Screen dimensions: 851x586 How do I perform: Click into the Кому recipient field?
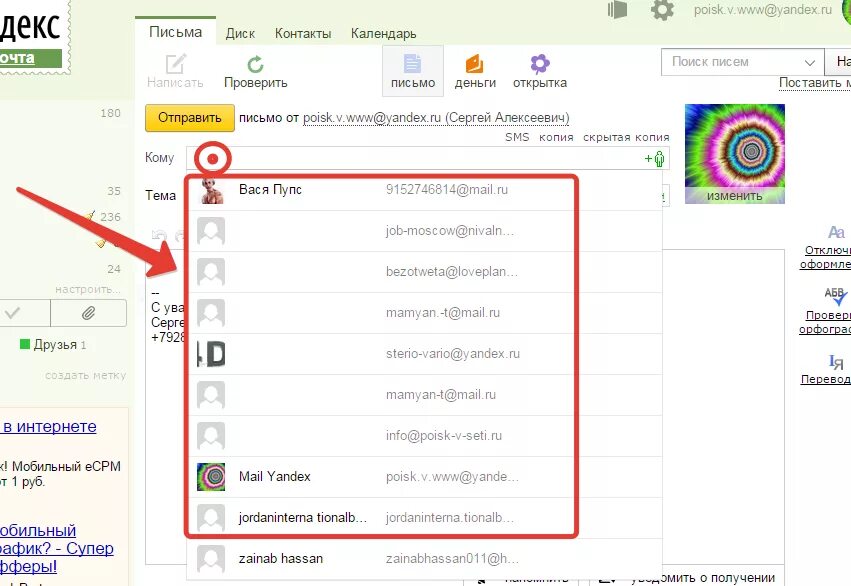point(428,158)
